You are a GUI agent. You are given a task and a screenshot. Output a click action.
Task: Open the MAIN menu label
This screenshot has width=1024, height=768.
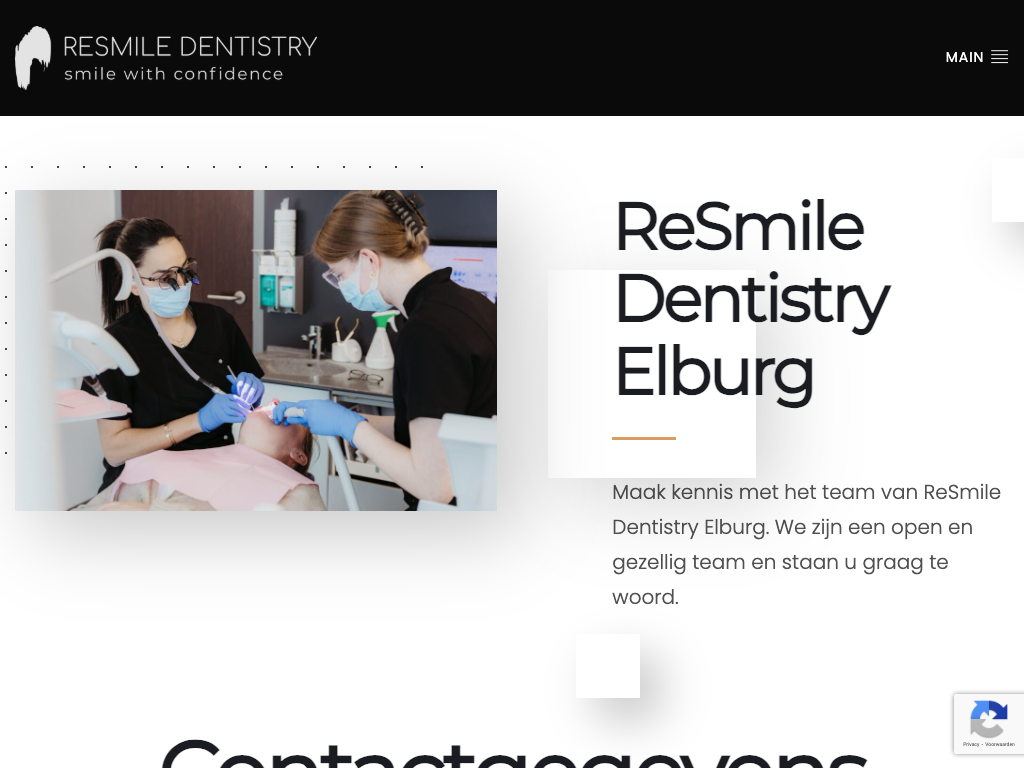pyautogui.click(x=964, y=57)
